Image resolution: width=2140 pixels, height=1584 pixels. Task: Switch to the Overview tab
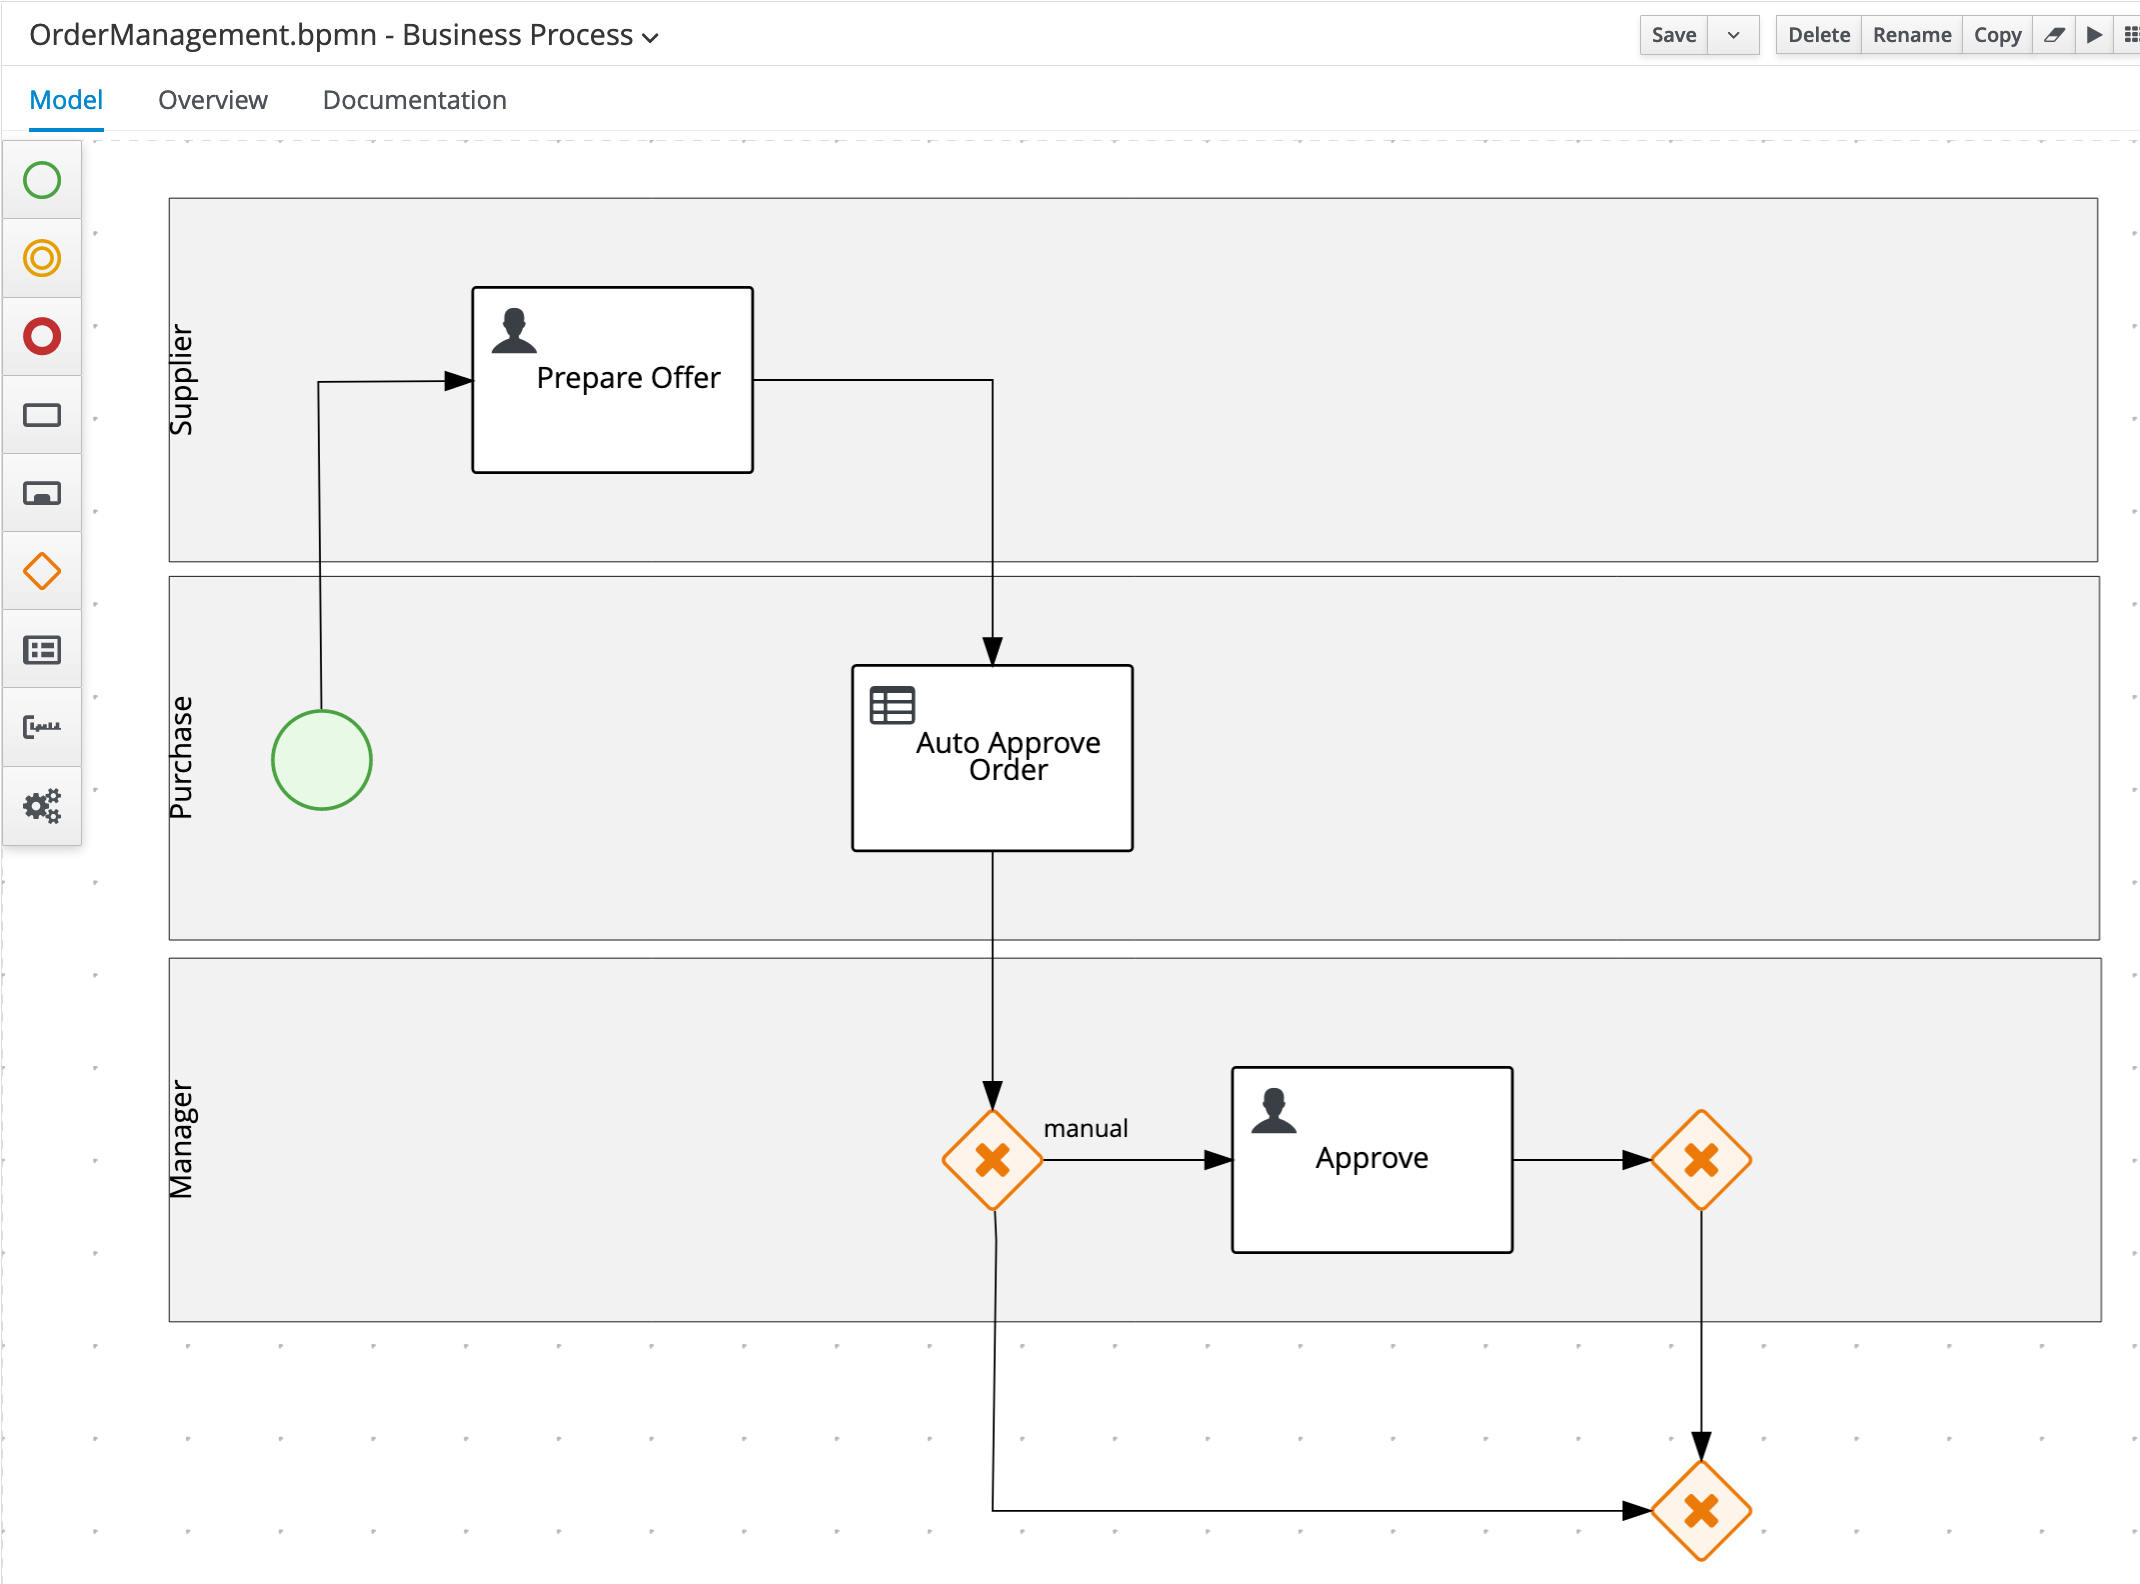[213, 100]
